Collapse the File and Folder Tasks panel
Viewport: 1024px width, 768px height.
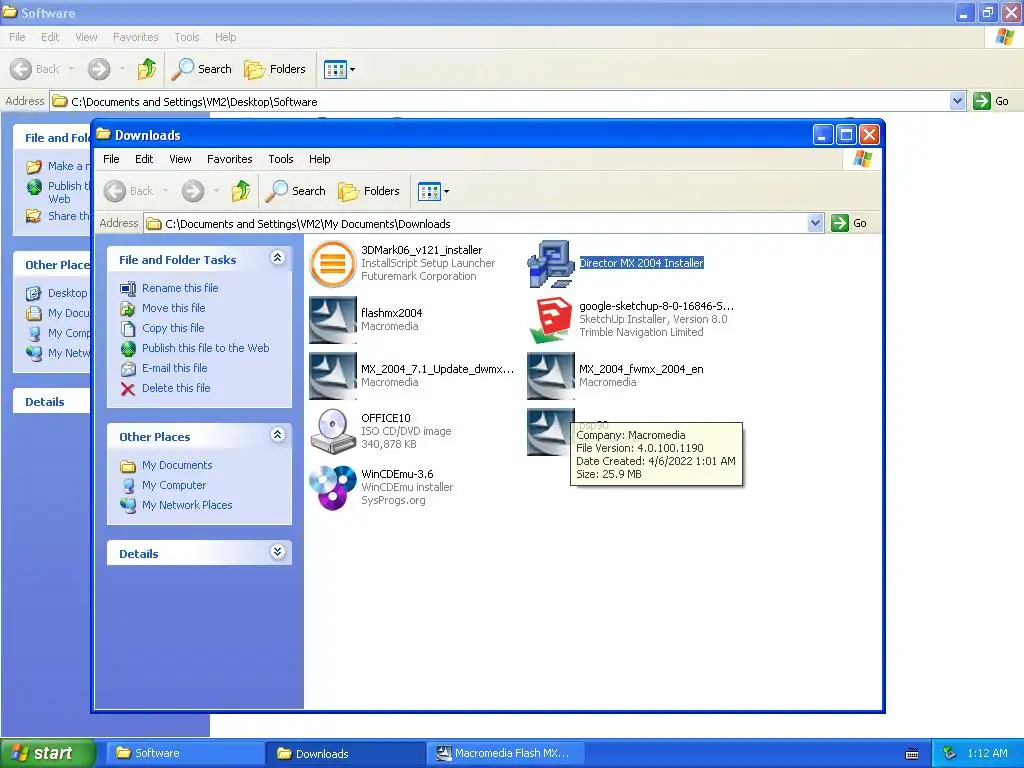coord(277,258)
